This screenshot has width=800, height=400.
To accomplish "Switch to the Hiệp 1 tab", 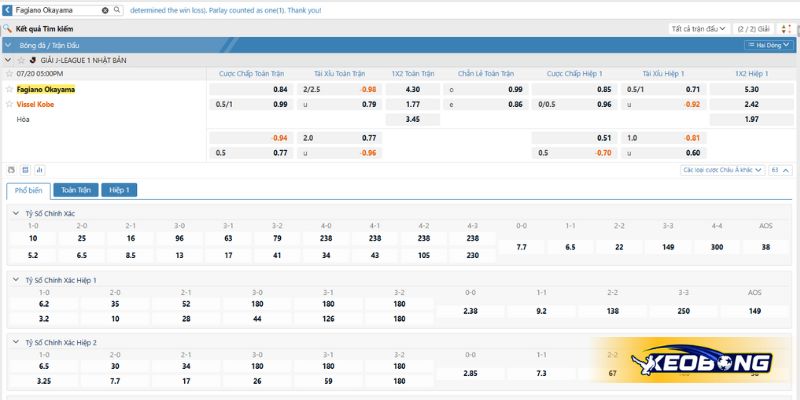I will click(x=120, y=190).
